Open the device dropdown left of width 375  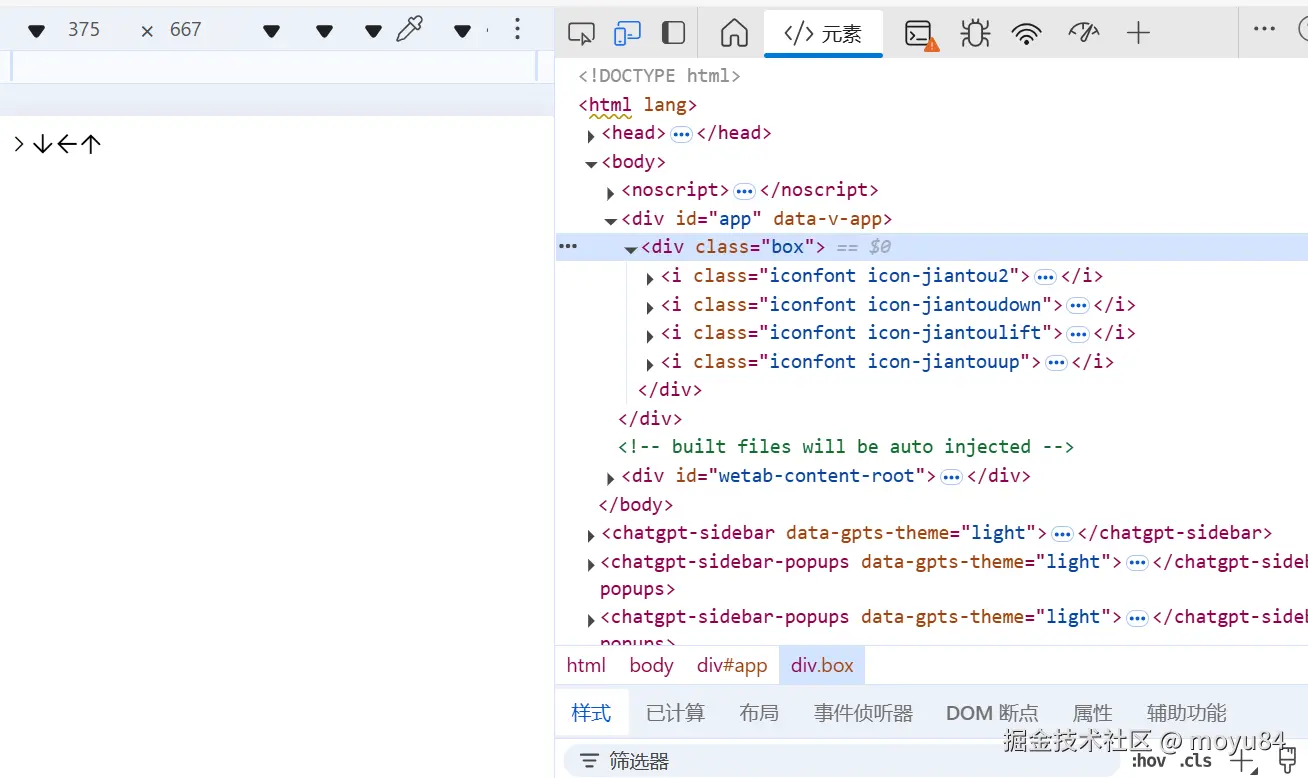(x=36, y=31)
